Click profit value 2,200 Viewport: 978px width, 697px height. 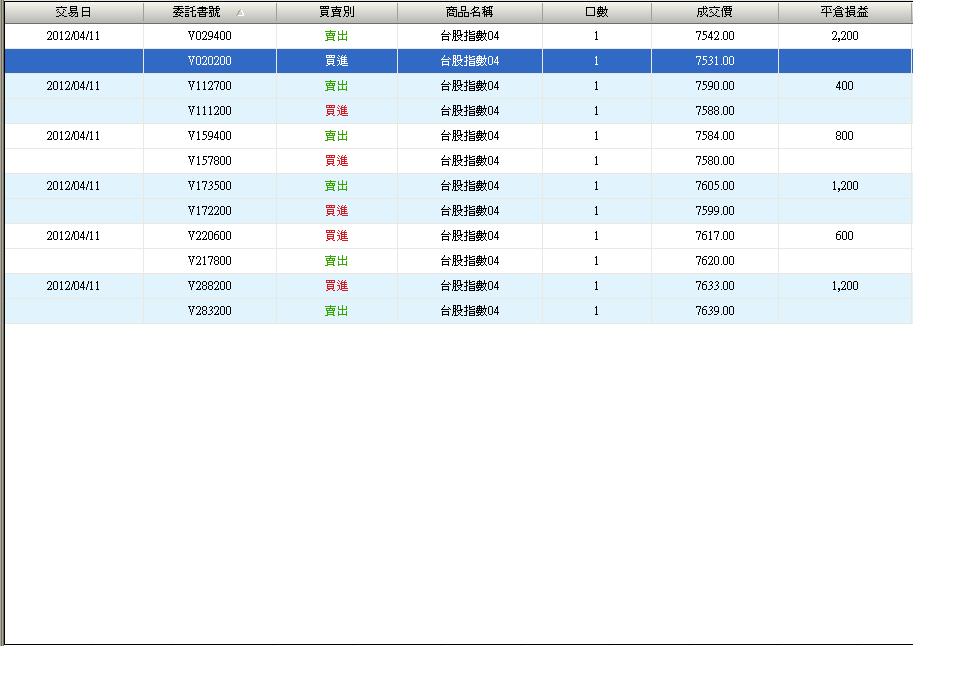coord(845,36)
